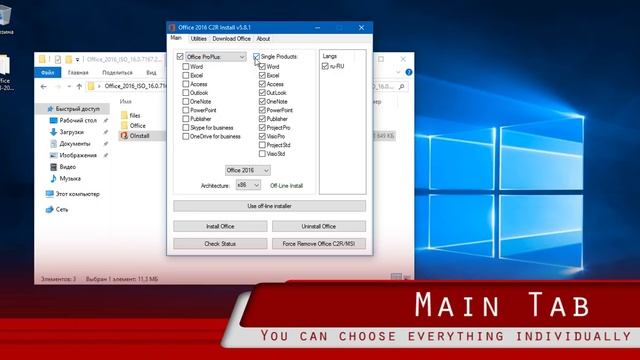This screenshot has width=640, height=360.
Task: Click the Explorer search magnifier icon
Action: 402,87
